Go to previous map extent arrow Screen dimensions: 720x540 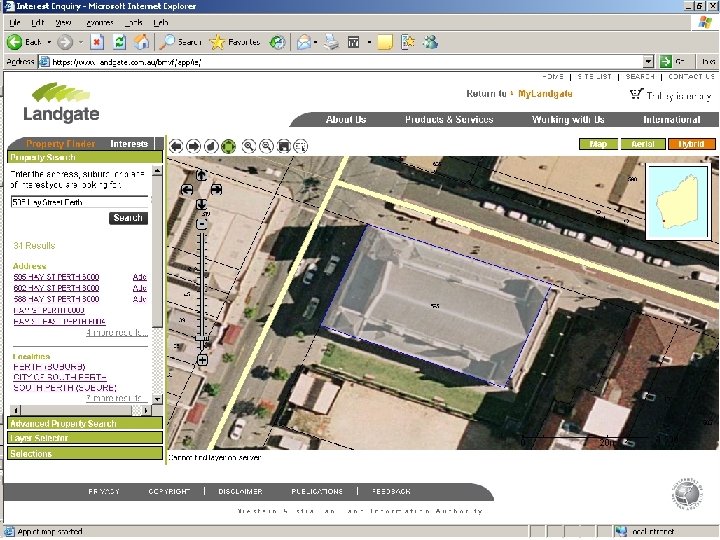176,145
